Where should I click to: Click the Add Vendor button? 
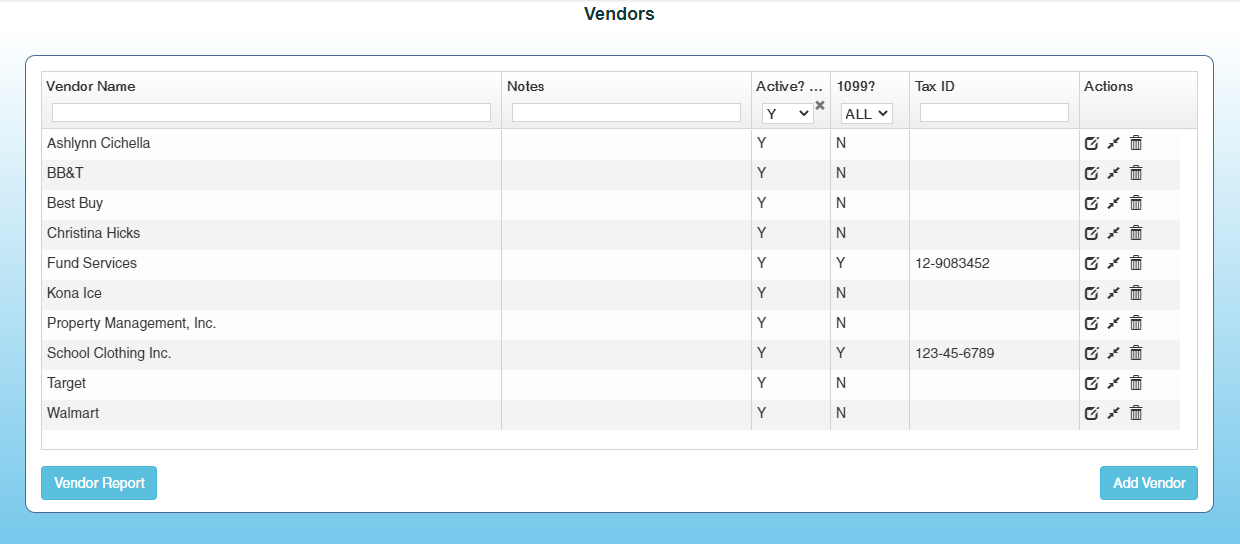point(1148,483)
